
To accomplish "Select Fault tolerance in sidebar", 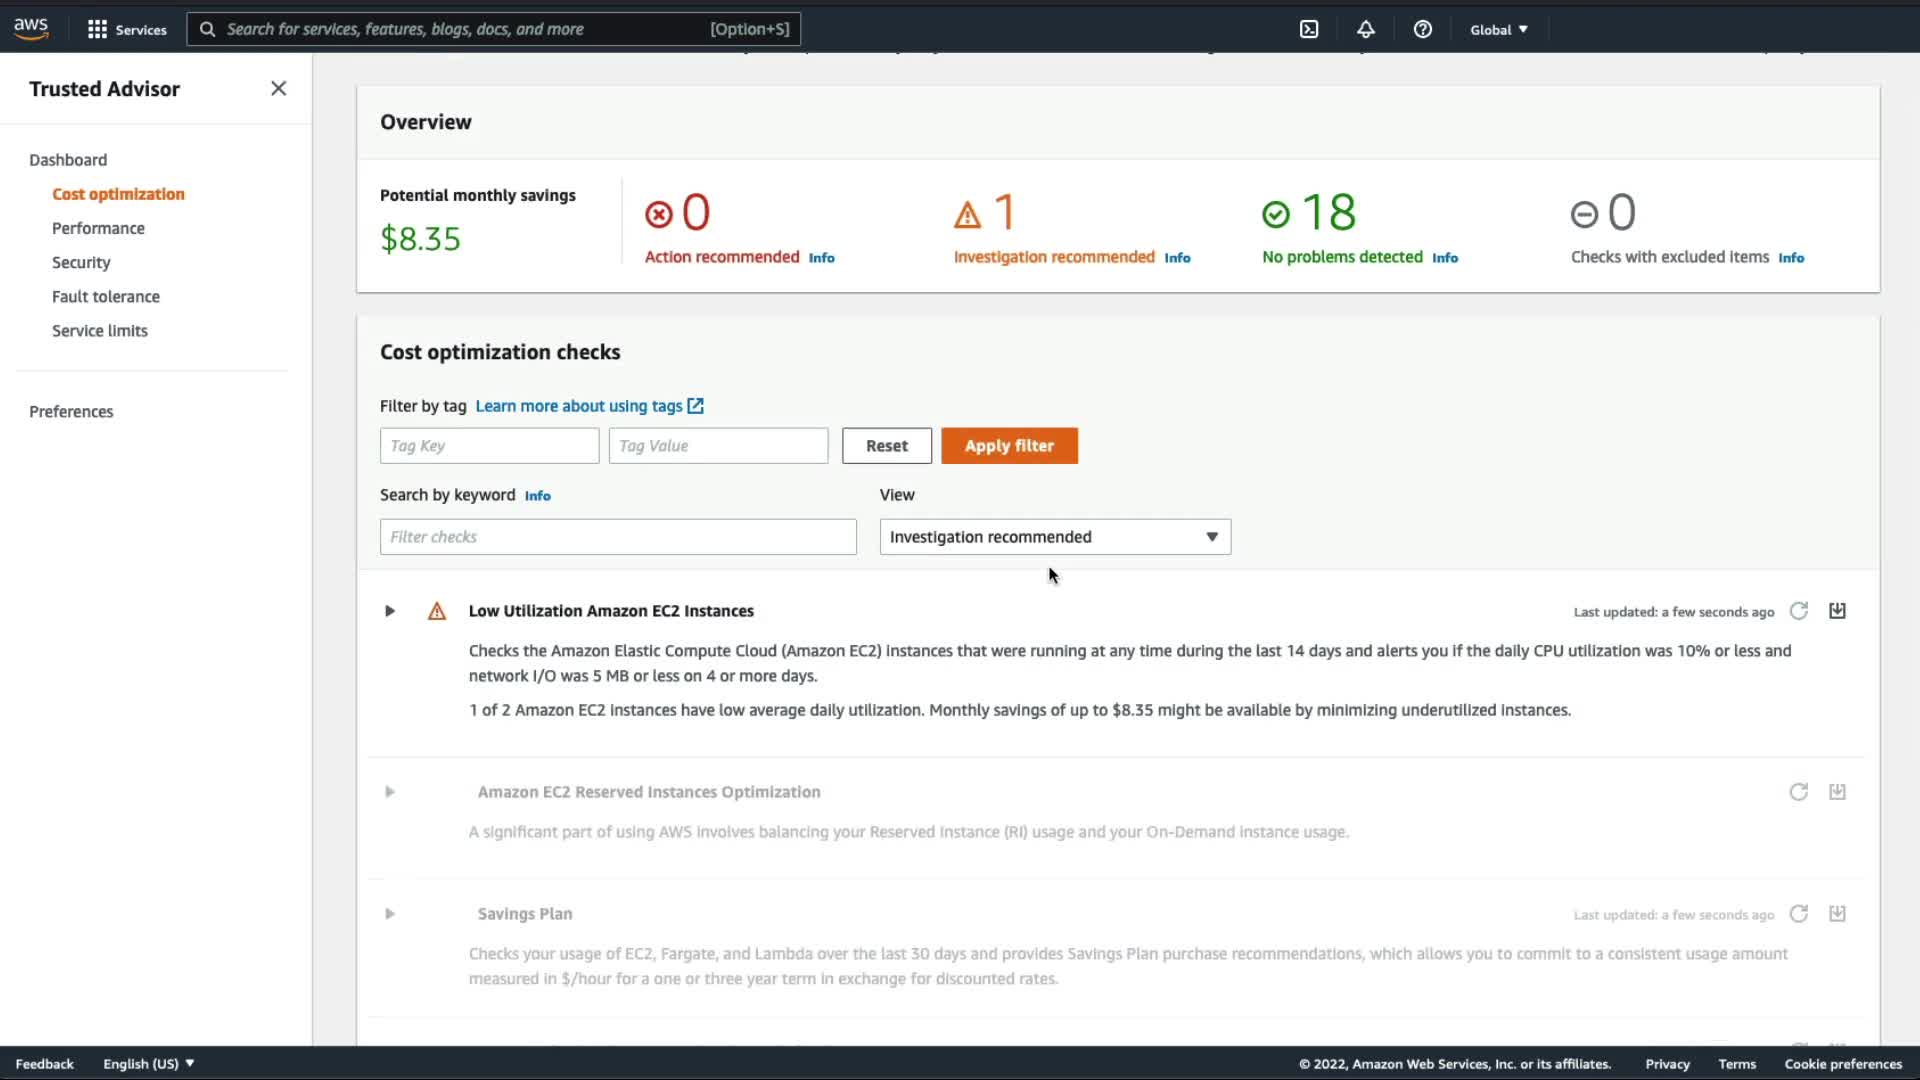I will pyautogui.click(x=106, y=297).
